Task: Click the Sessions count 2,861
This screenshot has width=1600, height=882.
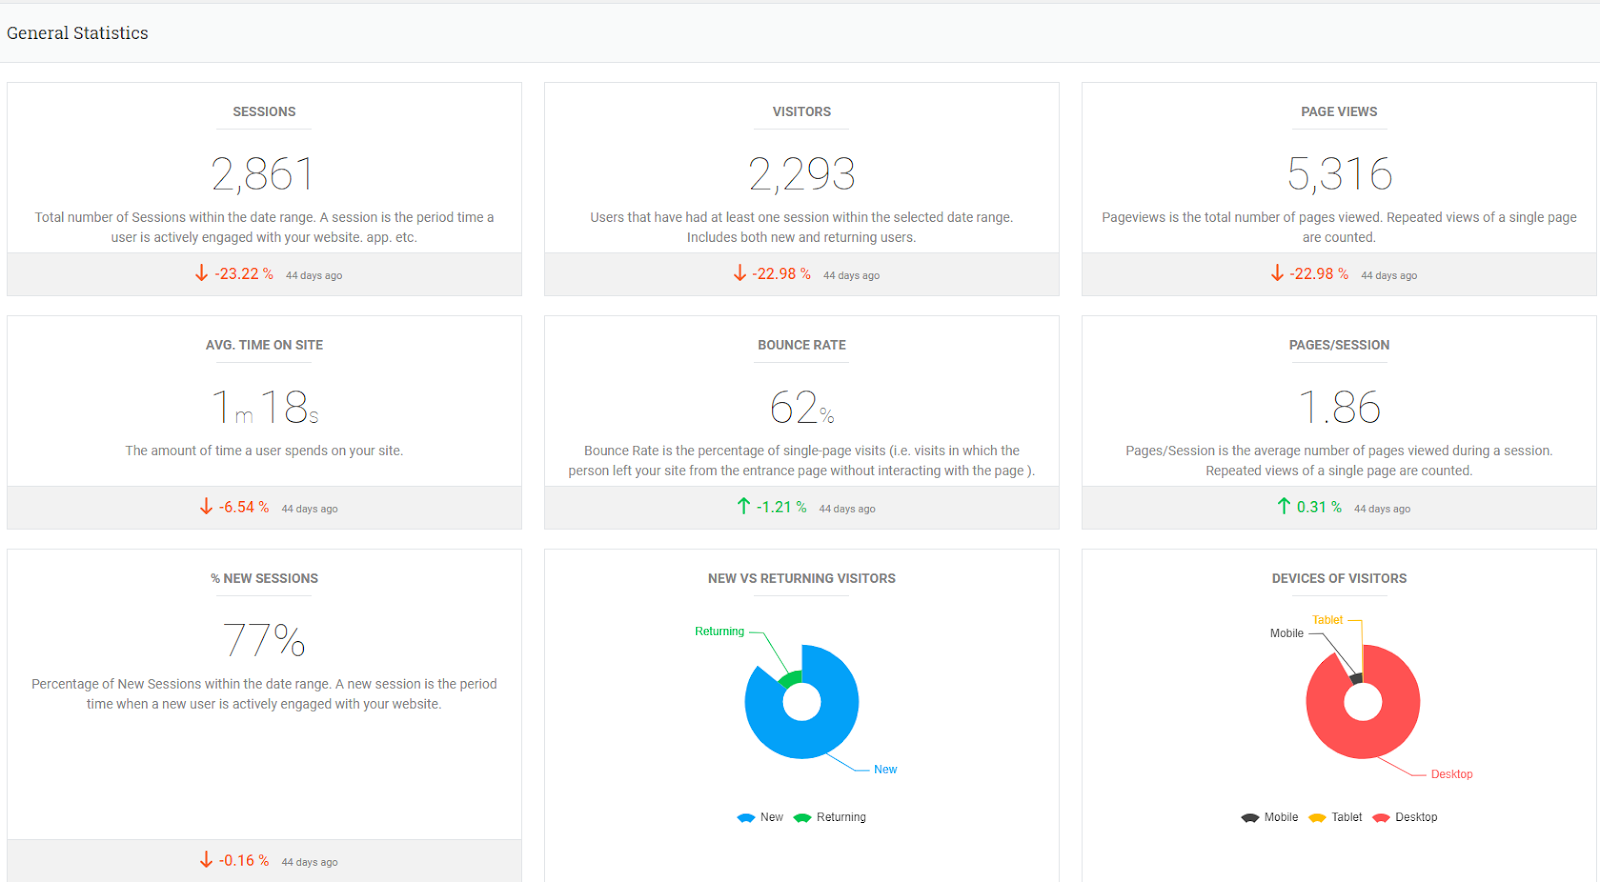Action: coord(264,174)
